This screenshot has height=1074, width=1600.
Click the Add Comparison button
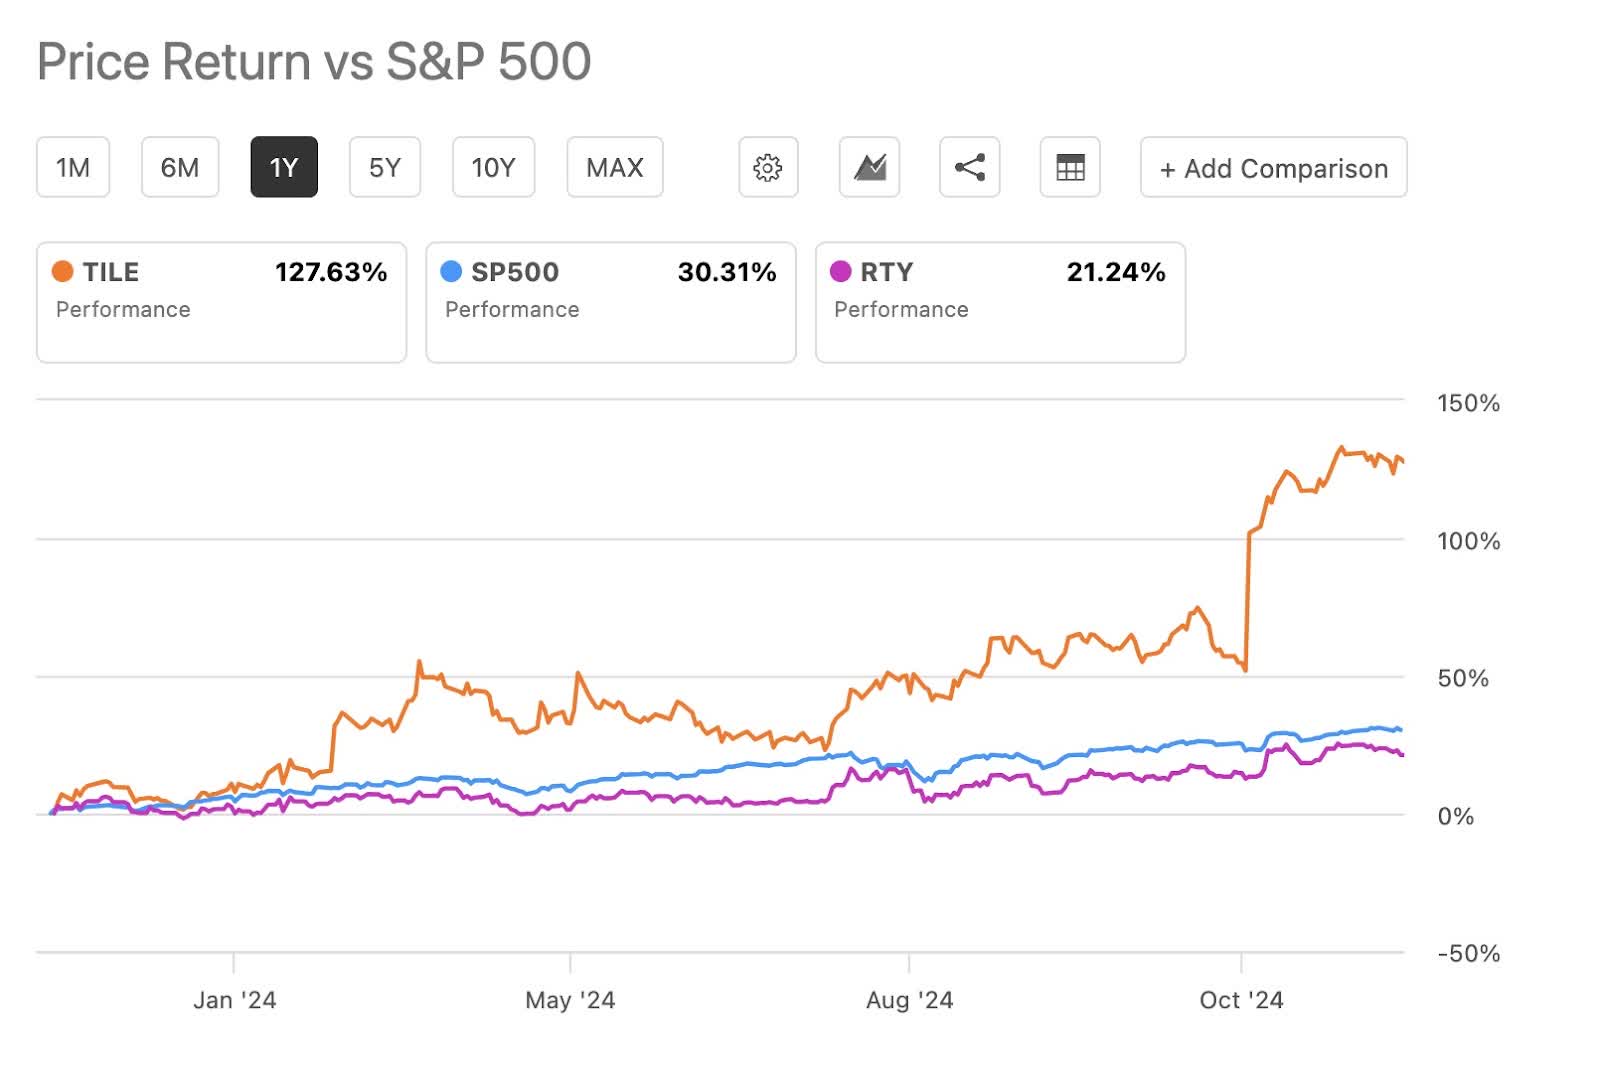1274,167
